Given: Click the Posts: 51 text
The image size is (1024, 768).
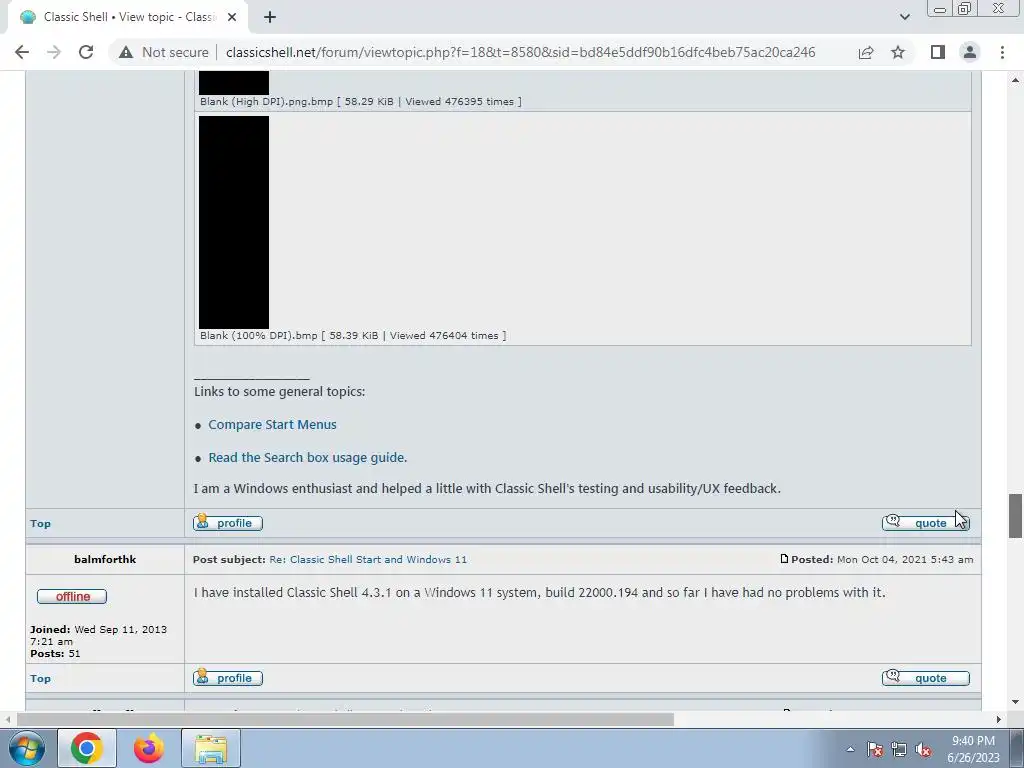Looking at the screenshot, I should tap(55, 654).
